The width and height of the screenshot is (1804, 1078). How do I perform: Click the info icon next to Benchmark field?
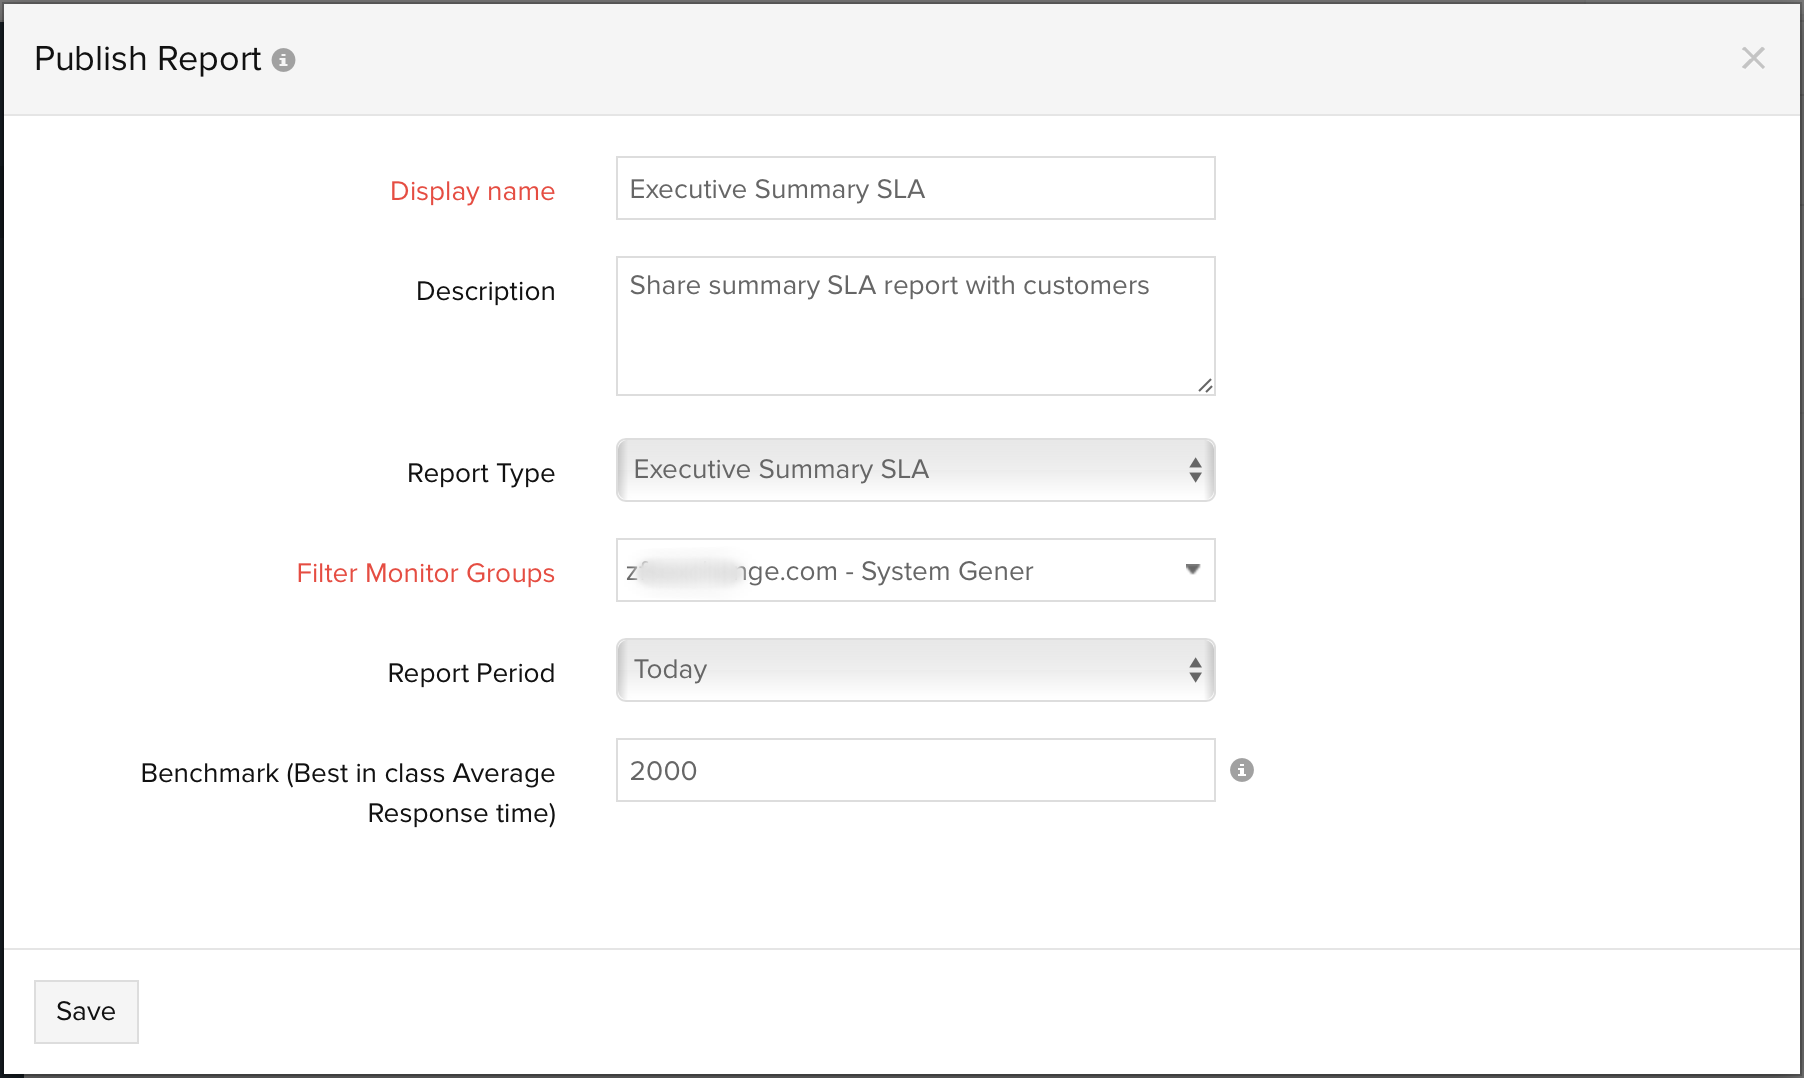[1241, 770]
